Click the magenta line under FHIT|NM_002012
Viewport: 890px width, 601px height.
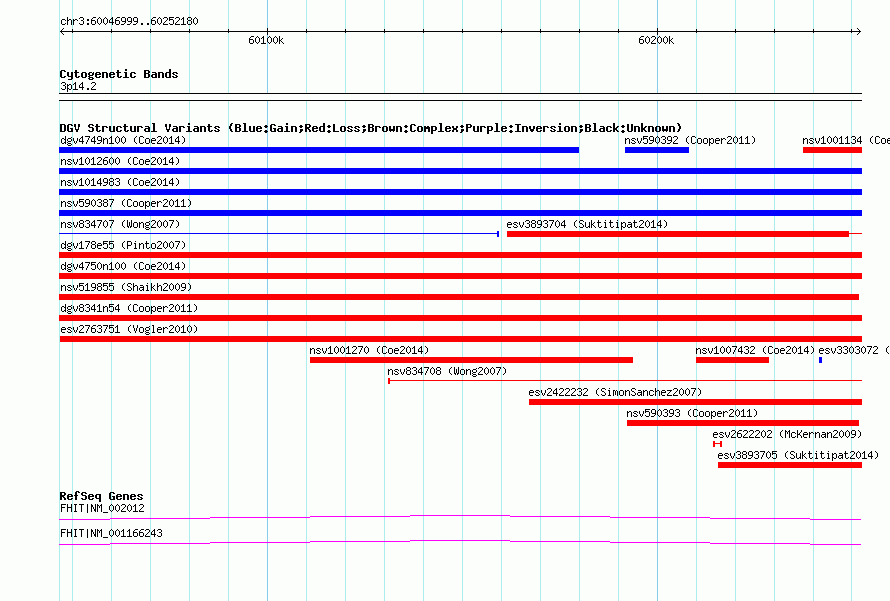[460, 517]
